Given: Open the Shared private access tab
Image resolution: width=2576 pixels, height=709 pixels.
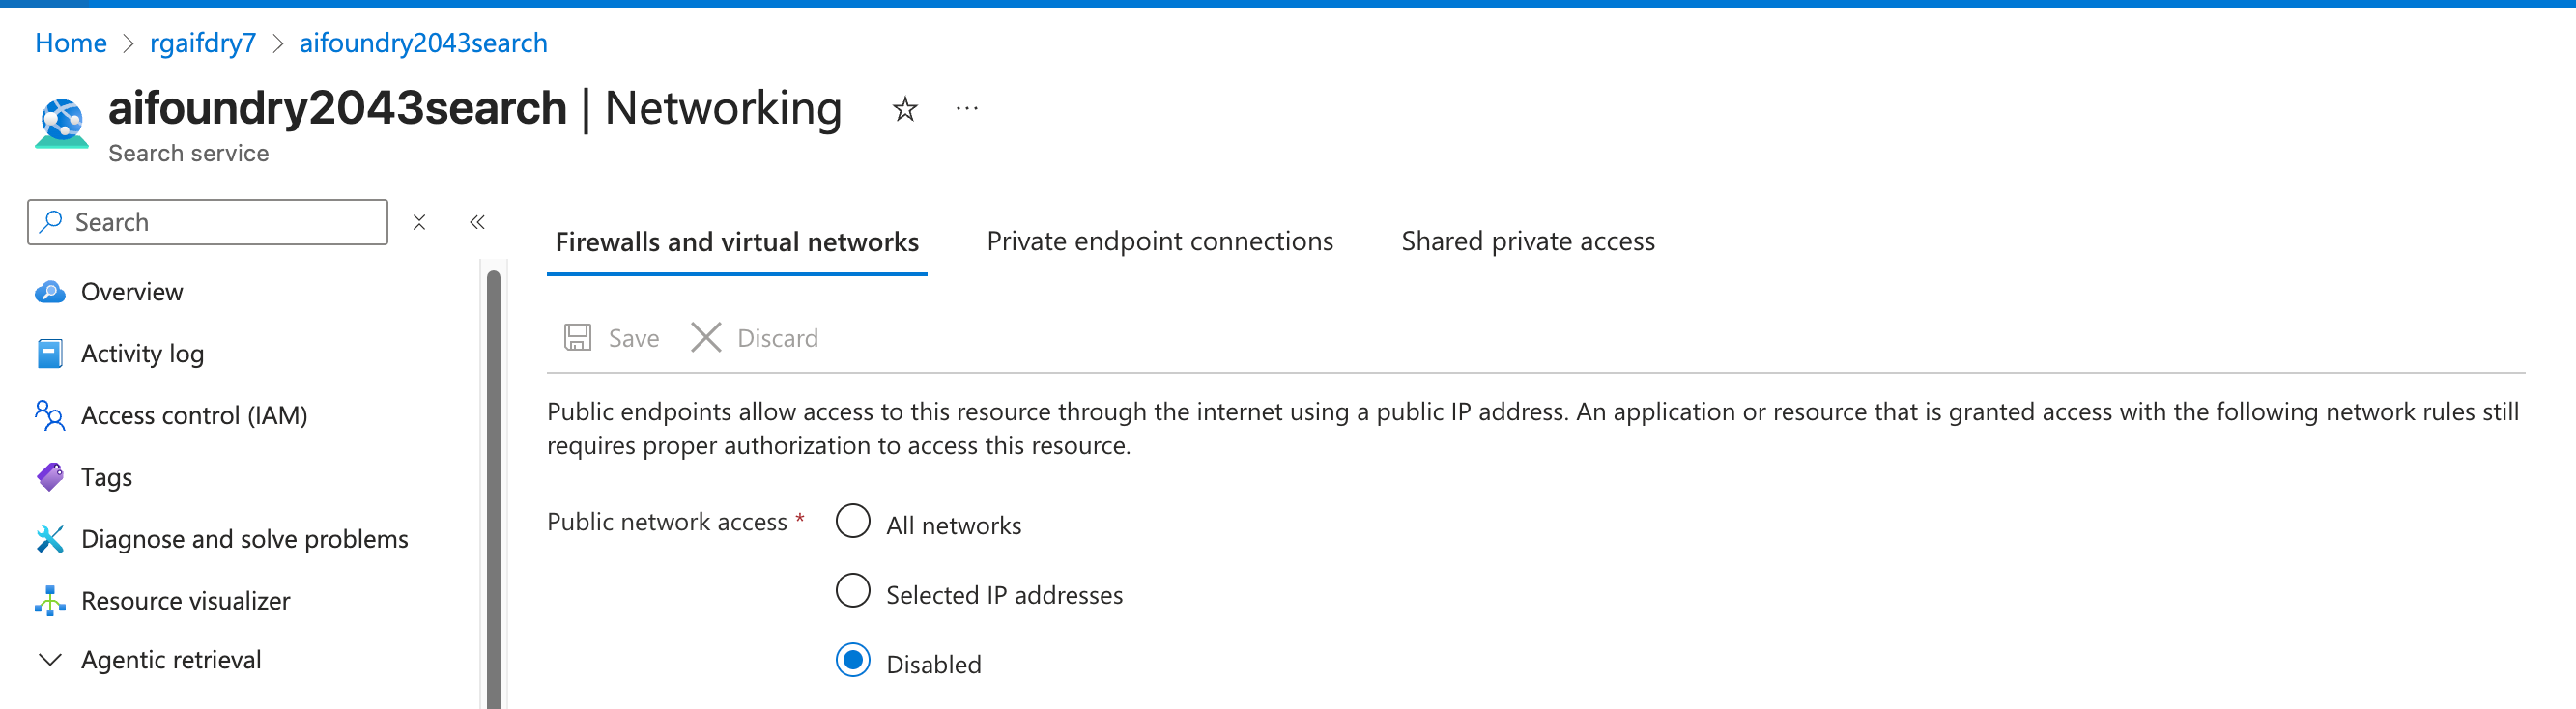Looking at the screenshot, I should click(x=1527, y=242).
